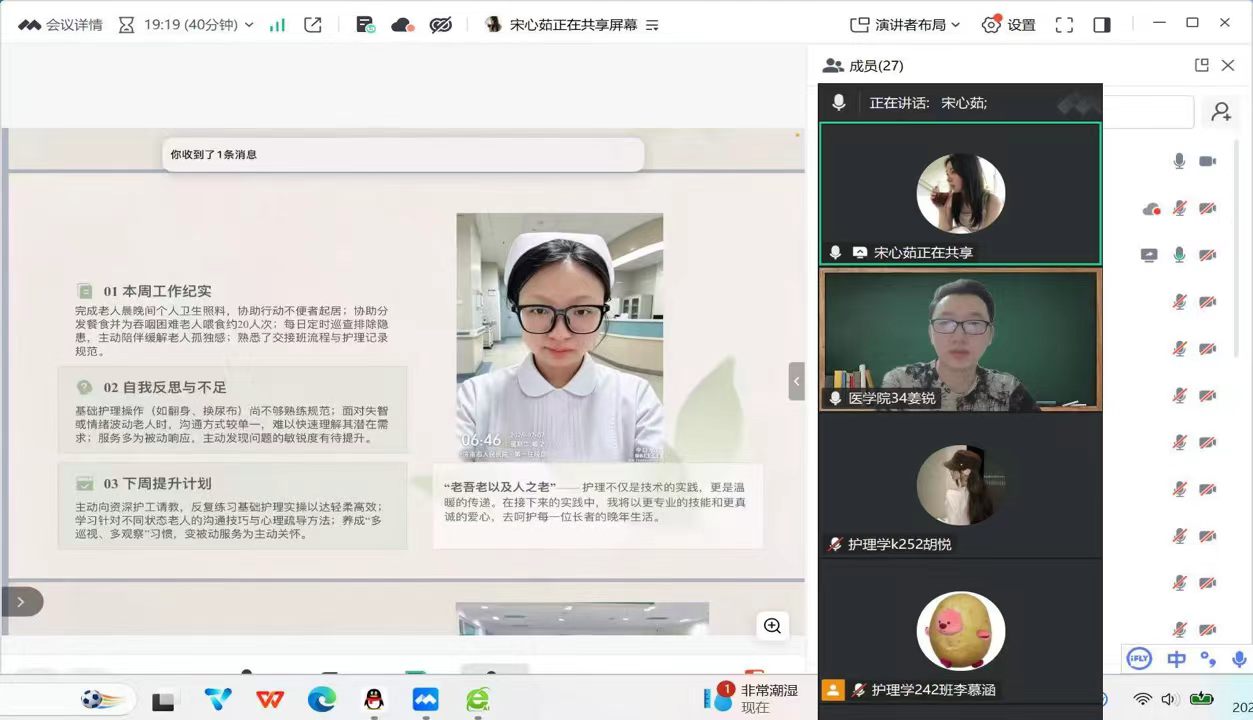This screenshot has height=720, width=1253.
Task: Select 宋心茹 speaker video tile
Action: point(960,194)
